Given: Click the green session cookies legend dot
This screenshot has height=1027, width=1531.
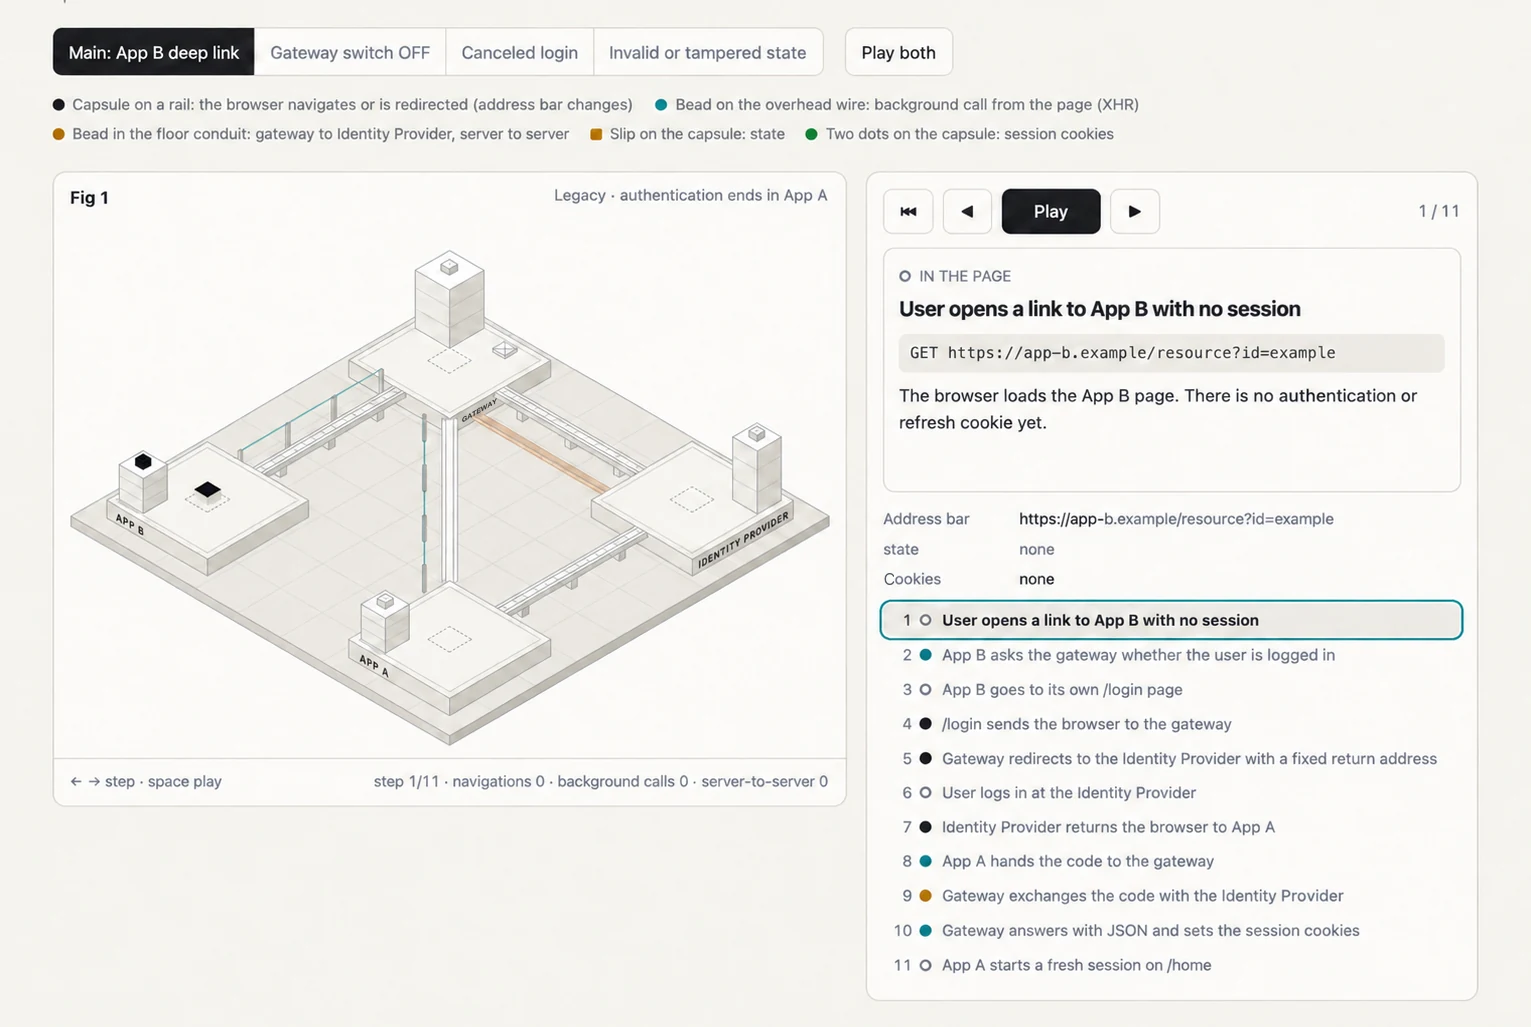Looking at the screenshot, I should [x=811, y=134].
